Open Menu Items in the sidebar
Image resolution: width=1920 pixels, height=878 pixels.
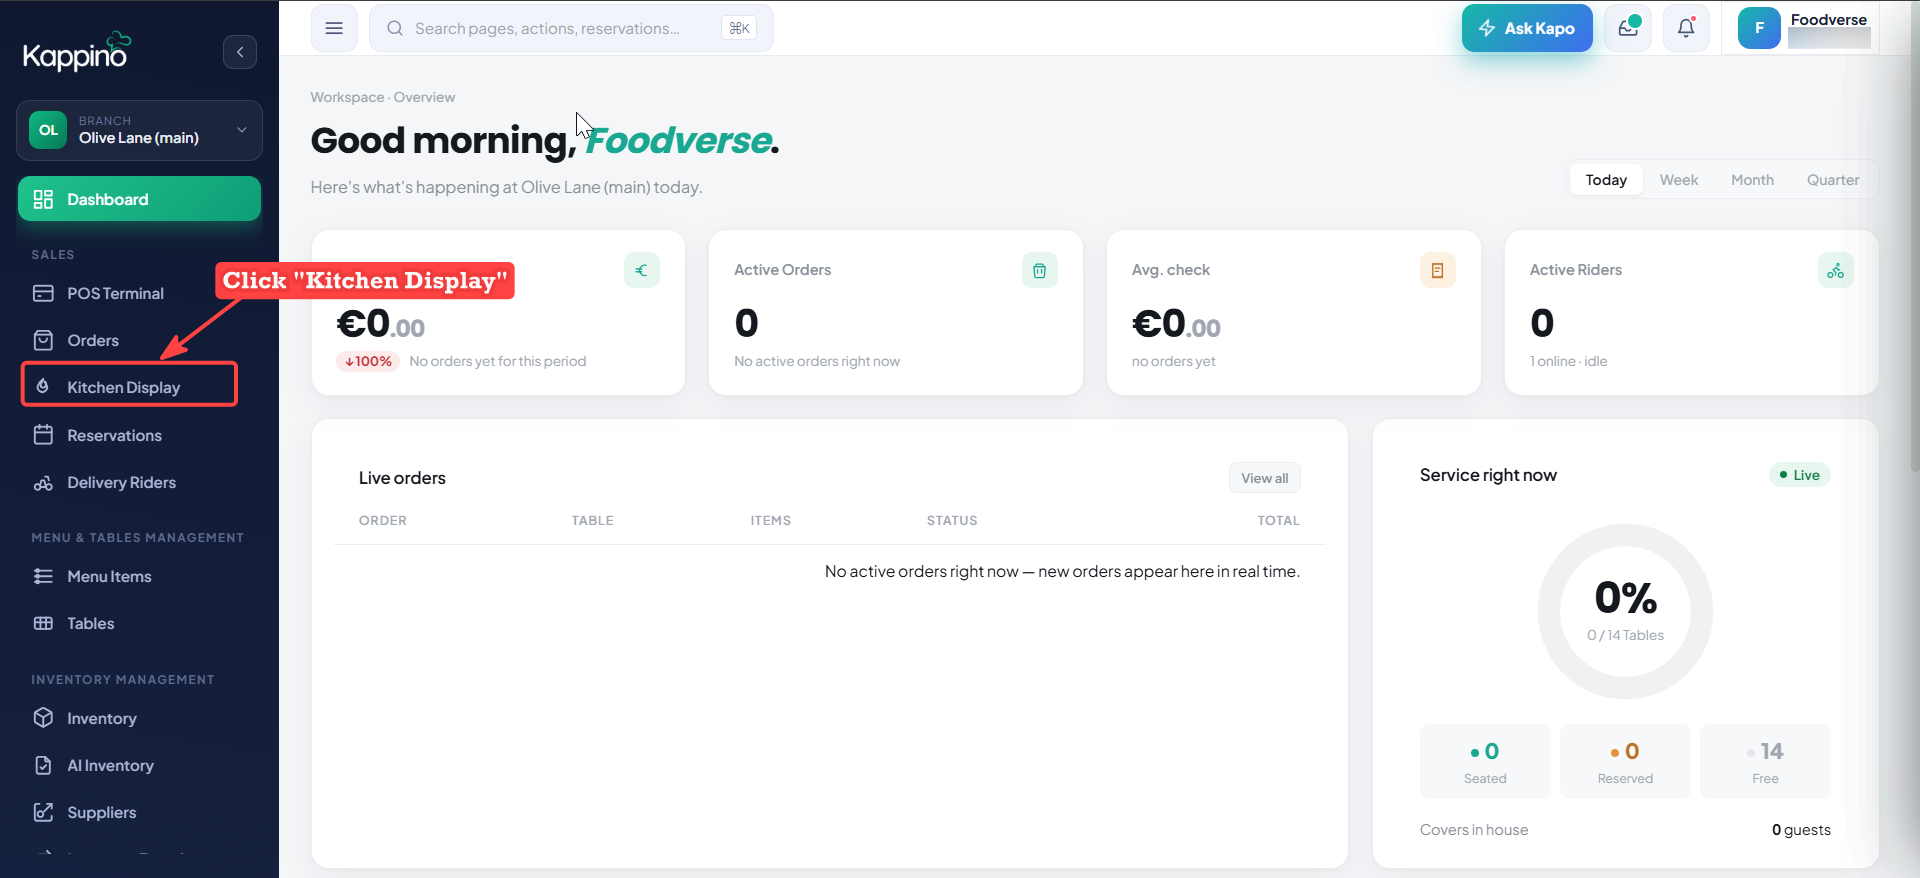click(139, 576)
